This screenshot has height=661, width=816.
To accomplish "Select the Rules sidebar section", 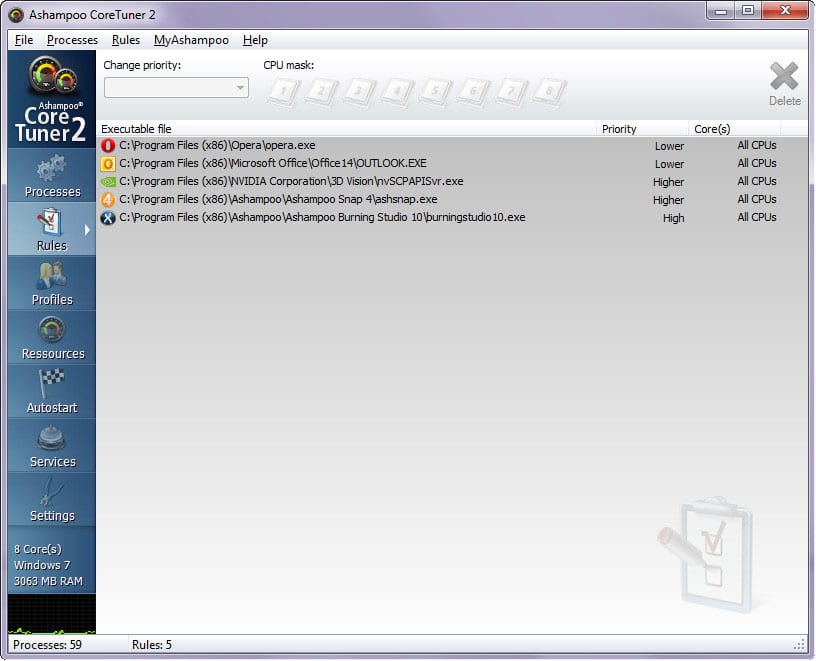I will (52, 230).
